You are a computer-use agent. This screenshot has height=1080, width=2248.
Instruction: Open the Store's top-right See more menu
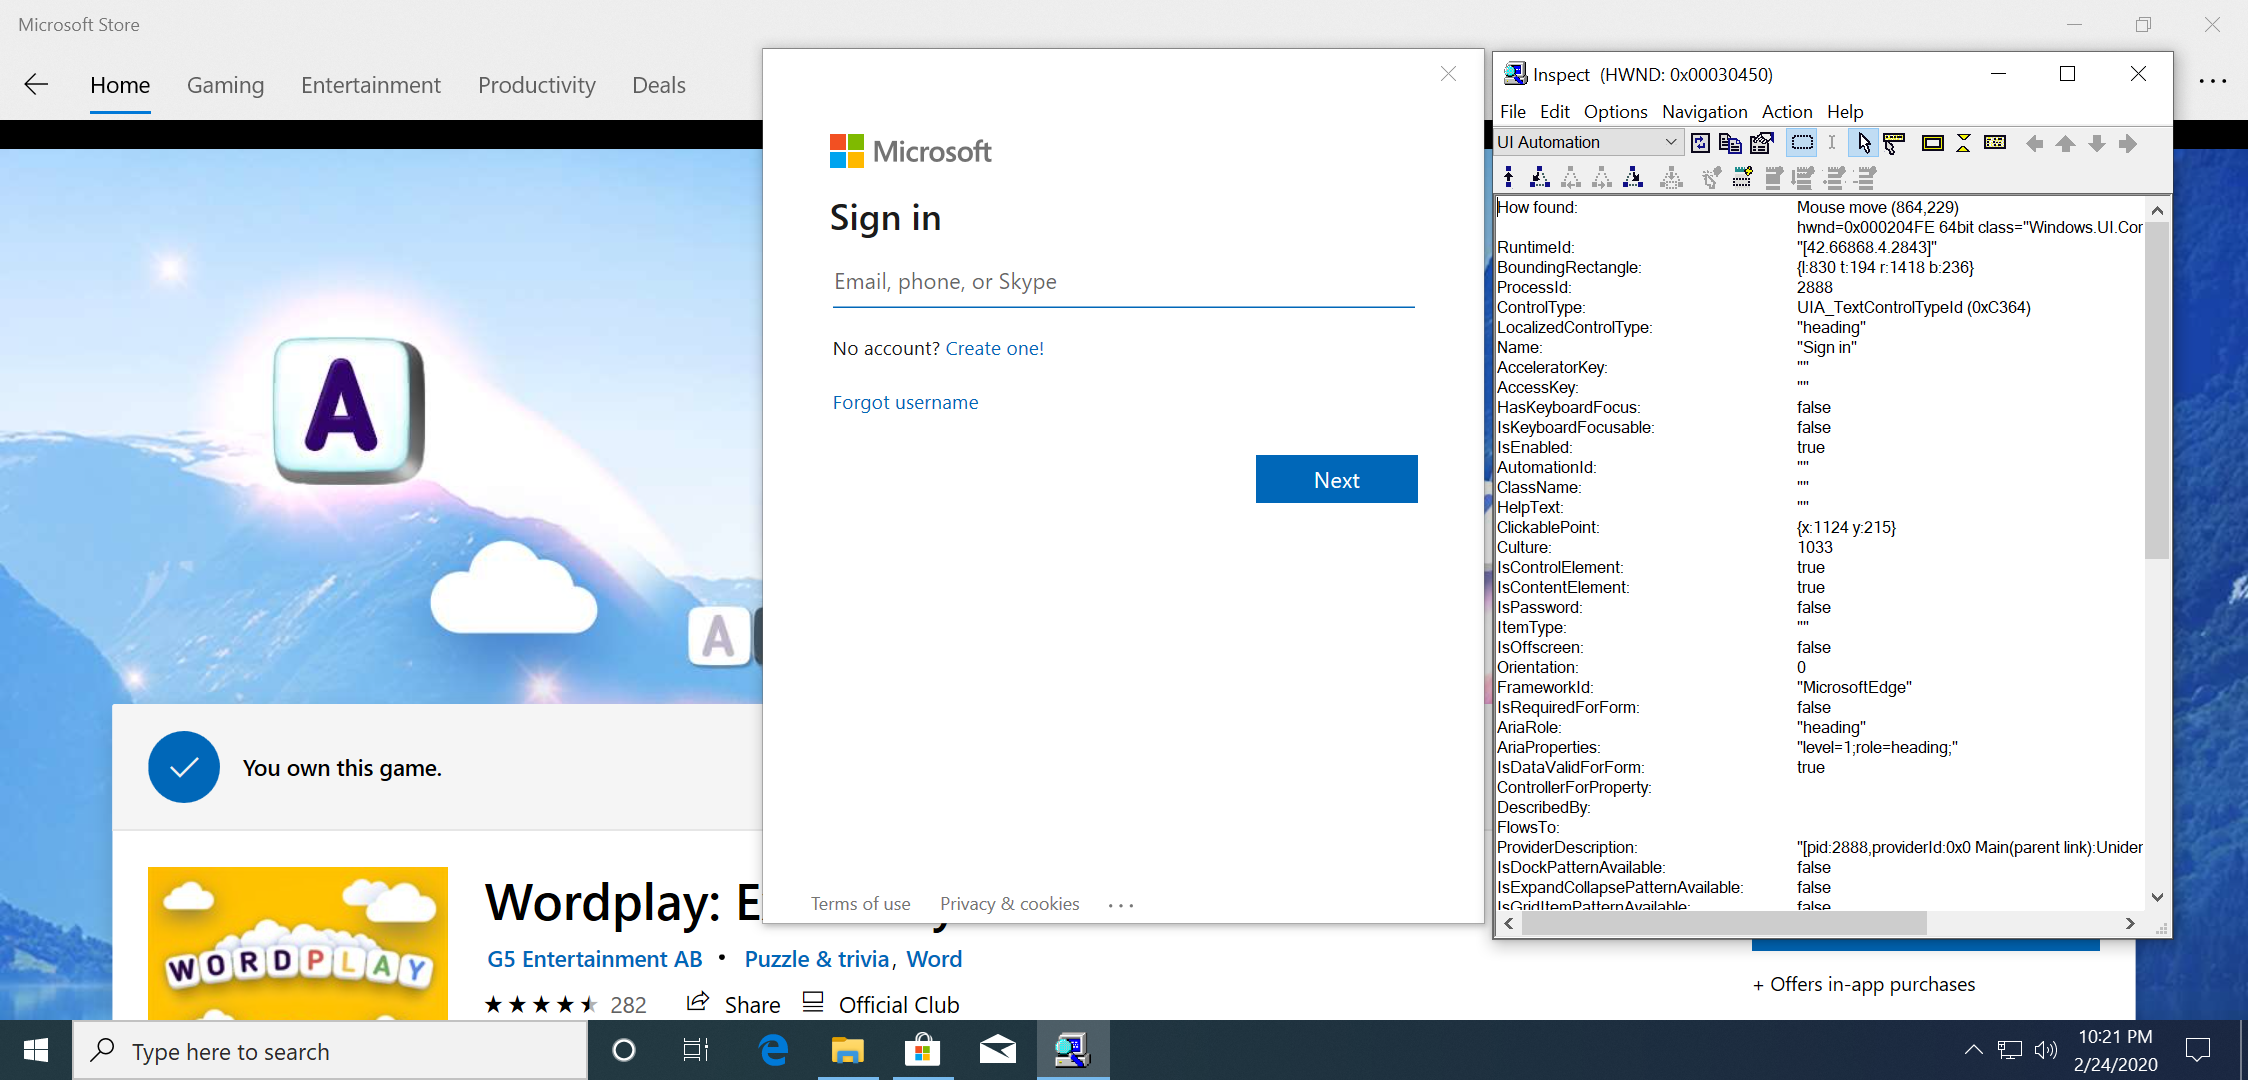click(x=2212, y=82)
